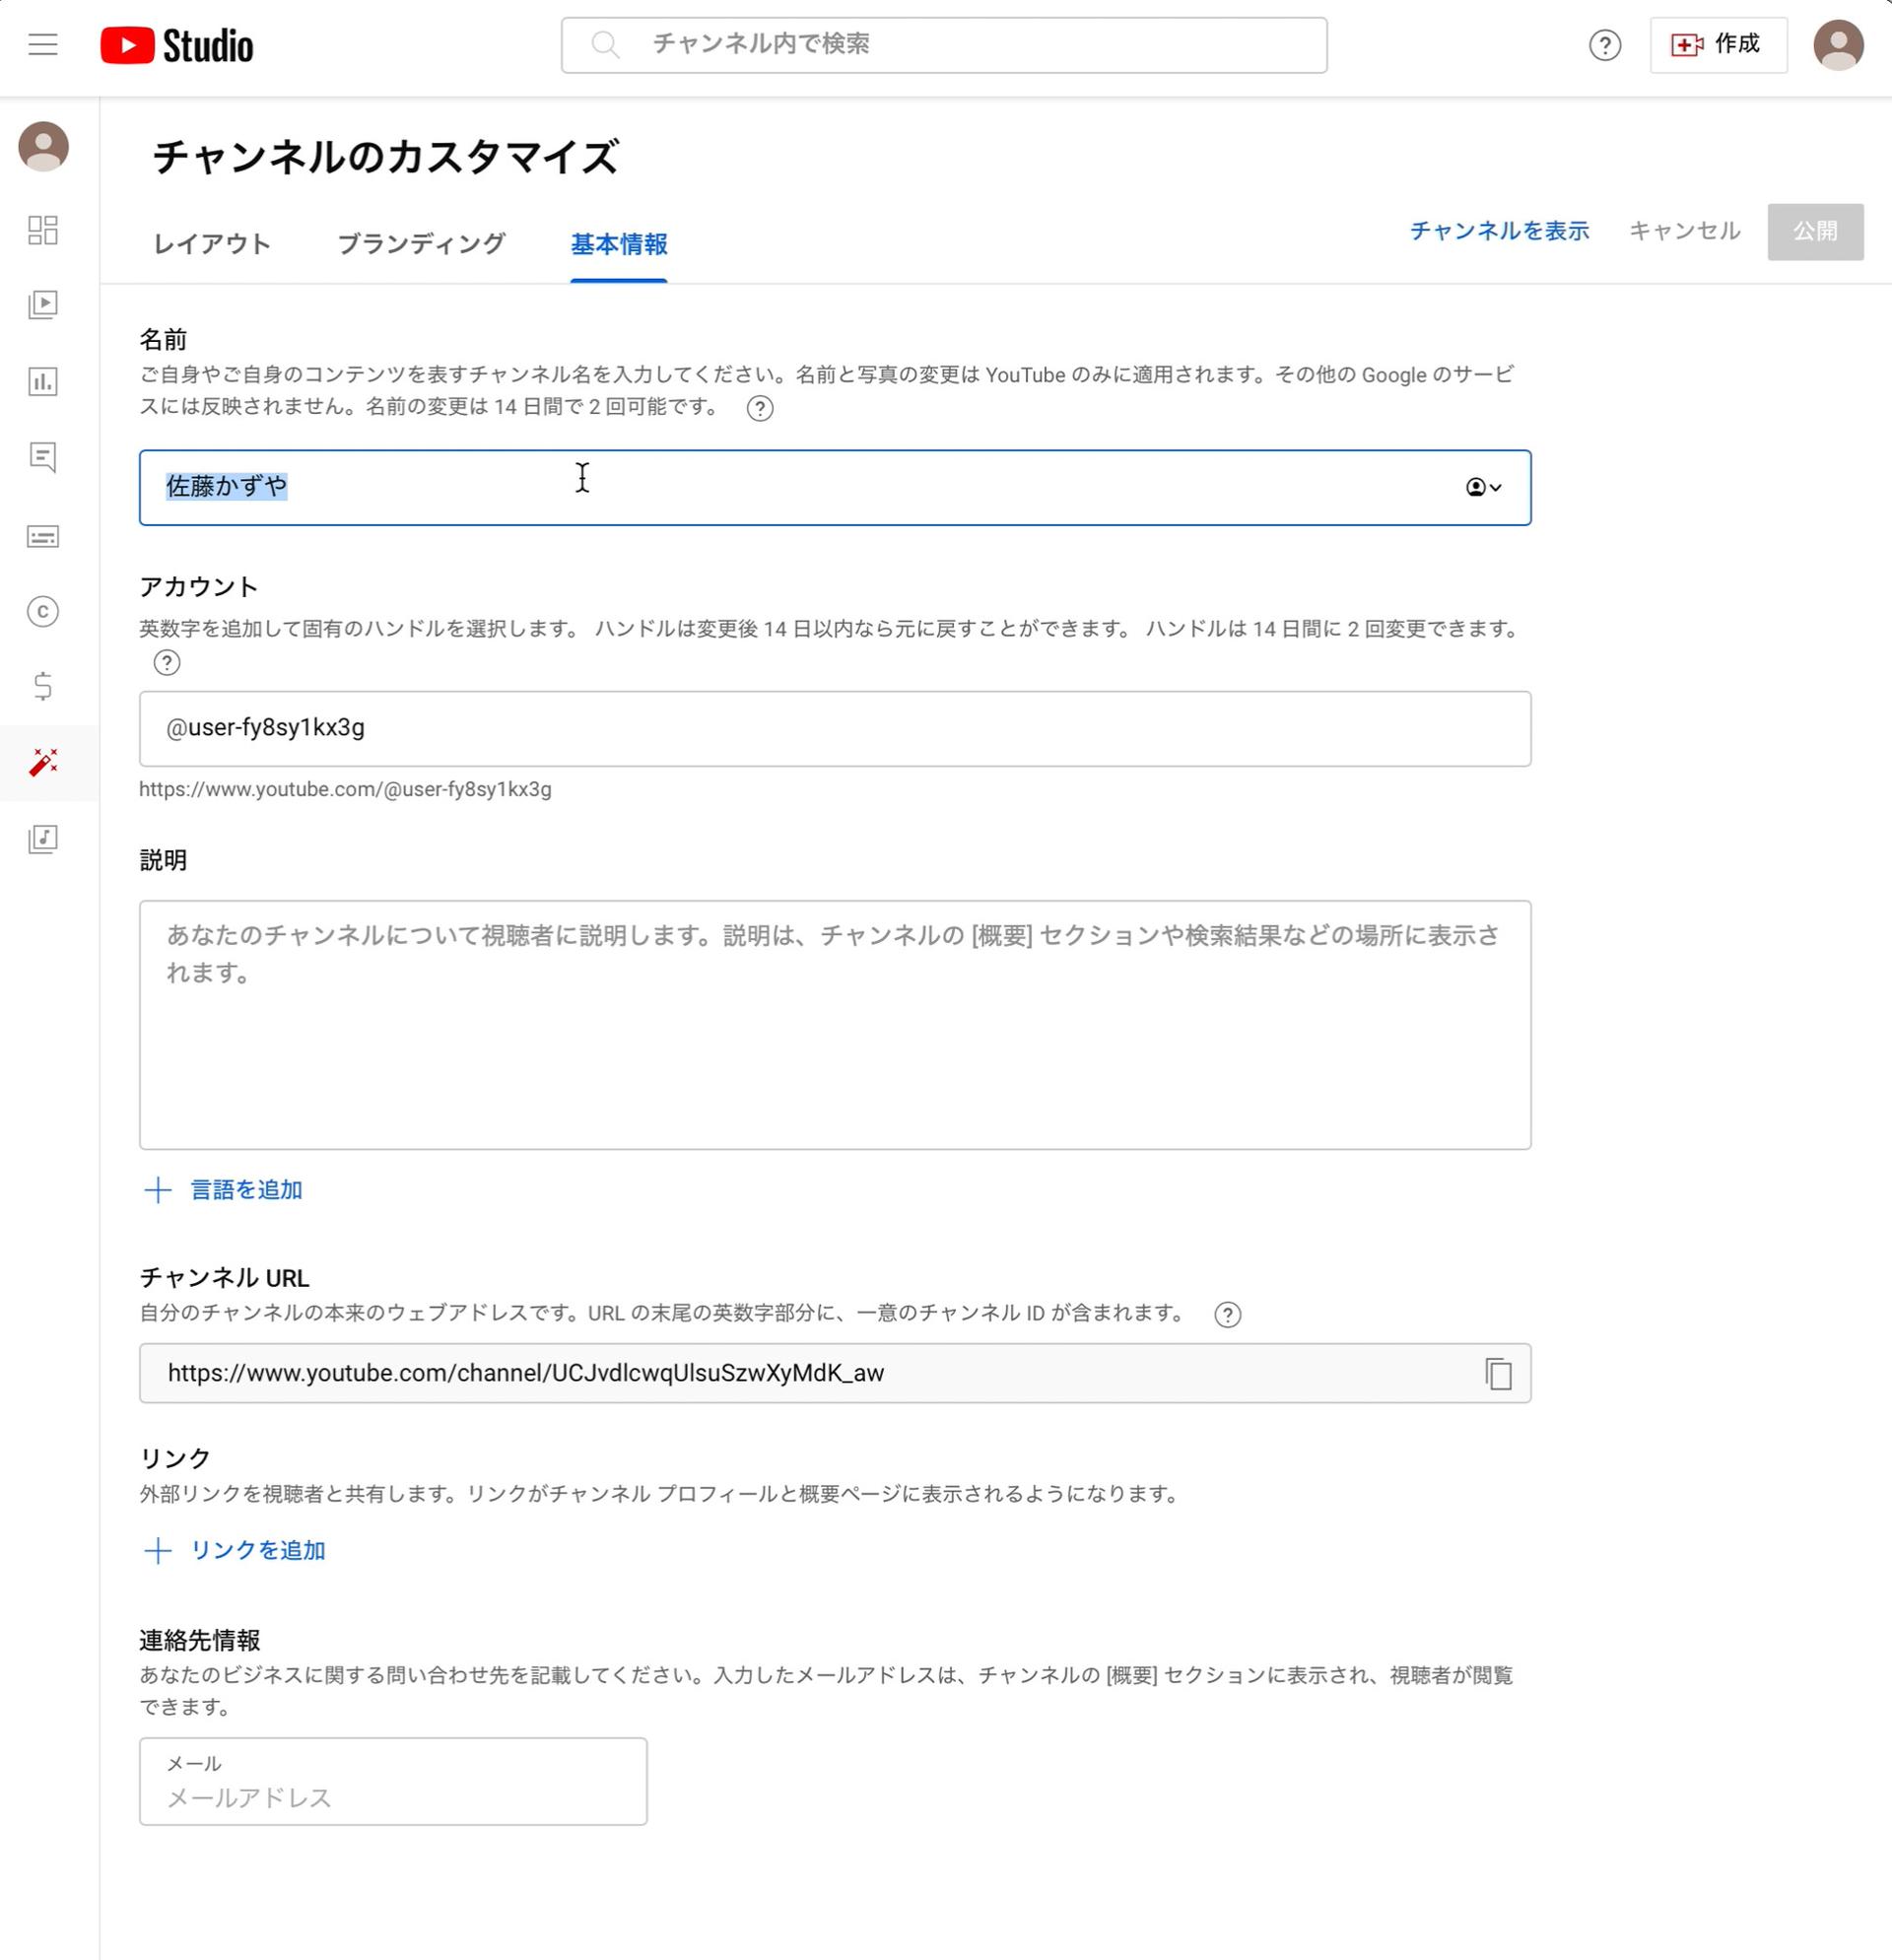The image size is (1892, 1960).
Task: Open the Comments section from the sidebar
Action: pos(43,460)
